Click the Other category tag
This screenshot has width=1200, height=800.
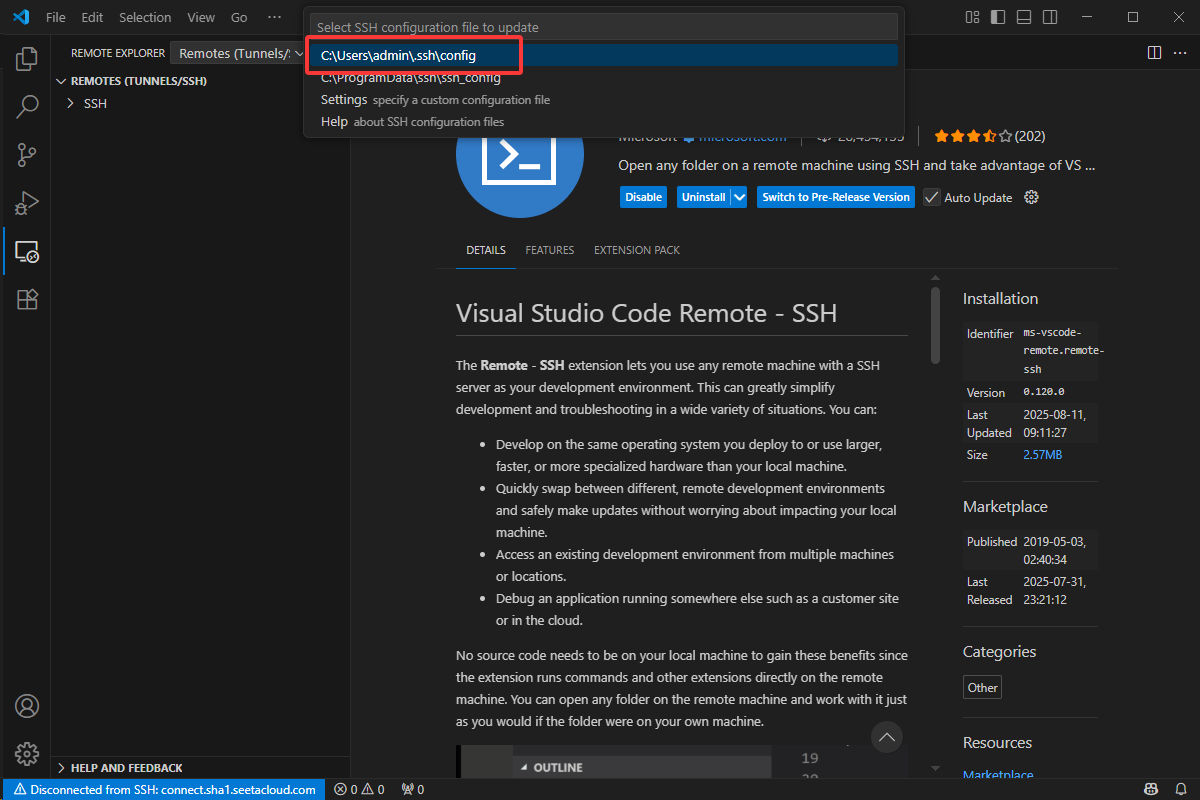point(982,687)
